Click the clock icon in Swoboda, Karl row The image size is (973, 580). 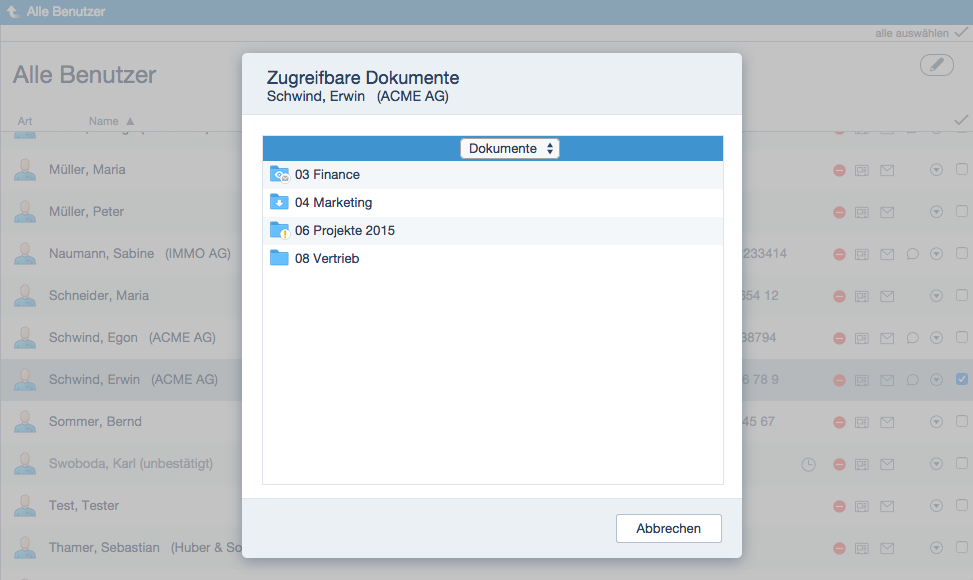808,464
